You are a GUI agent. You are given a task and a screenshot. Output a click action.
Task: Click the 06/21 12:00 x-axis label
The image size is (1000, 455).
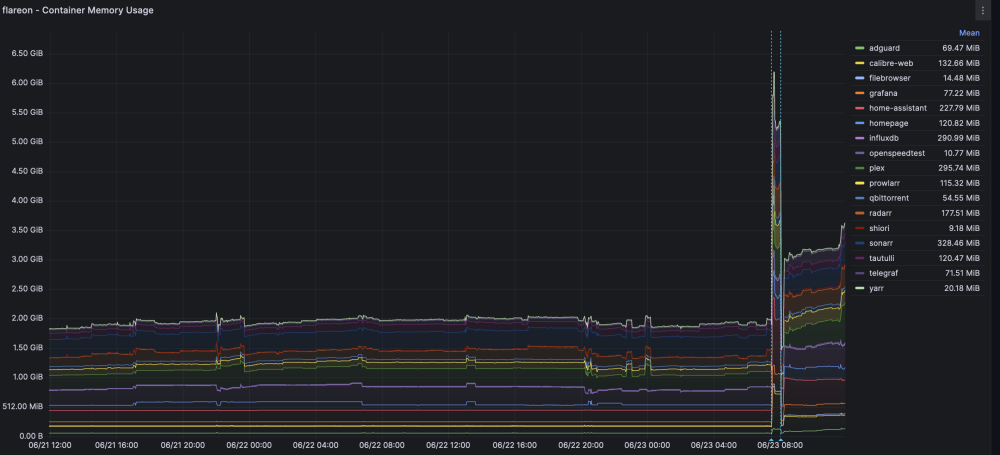tap(50, 445)
